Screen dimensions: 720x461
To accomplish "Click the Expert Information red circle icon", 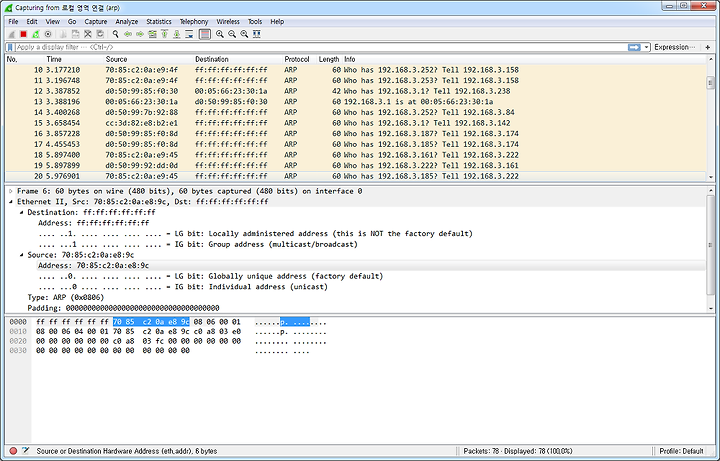I will [13, 451].
